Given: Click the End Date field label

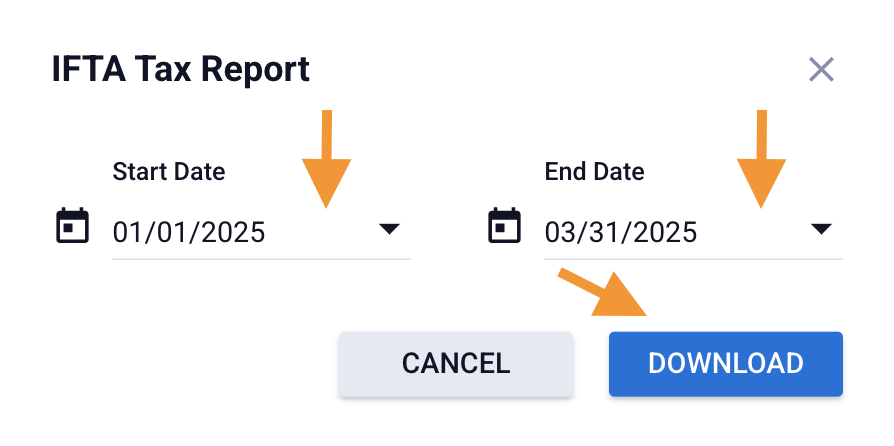Looking at the screenshot, I should point(594,171).
